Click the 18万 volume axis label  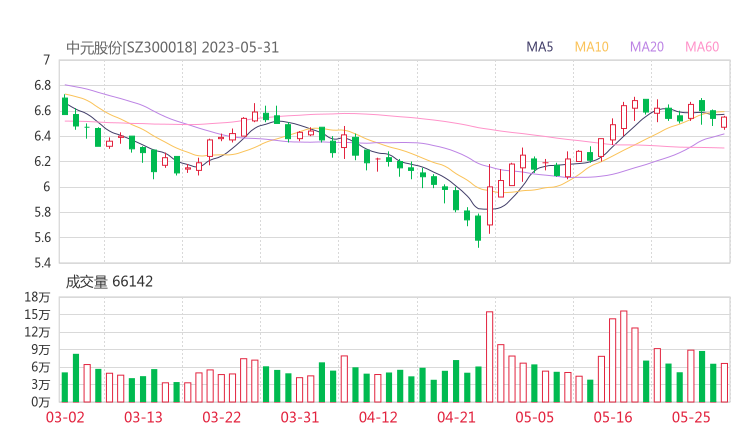click(37, 297)
